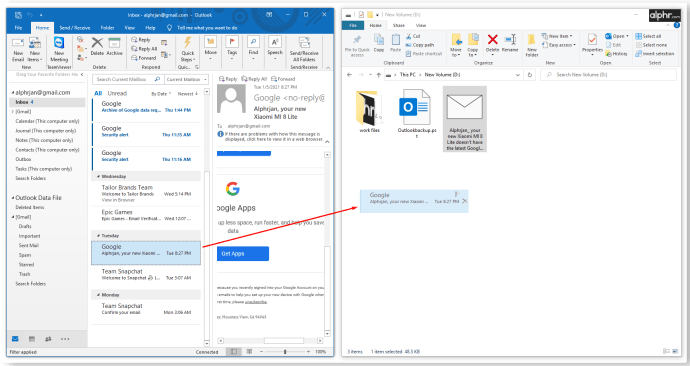Click Paste icon in Explorer ribbon
Viewport: 690px width, 366px height.
pyautogui.click(x=396, y=43)
